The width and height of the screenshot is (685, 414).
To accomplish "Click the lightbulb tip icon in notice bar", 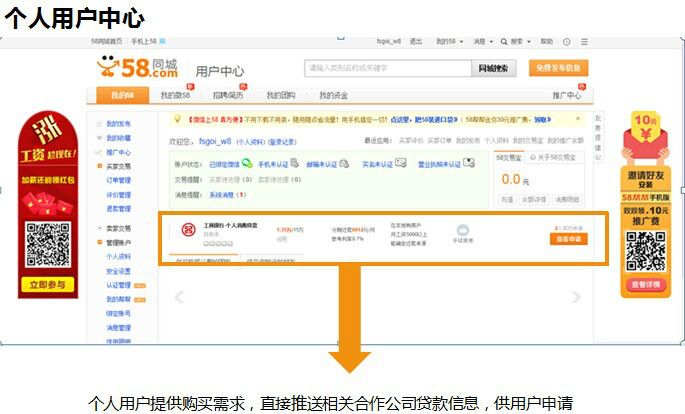I will click(177, 118).
